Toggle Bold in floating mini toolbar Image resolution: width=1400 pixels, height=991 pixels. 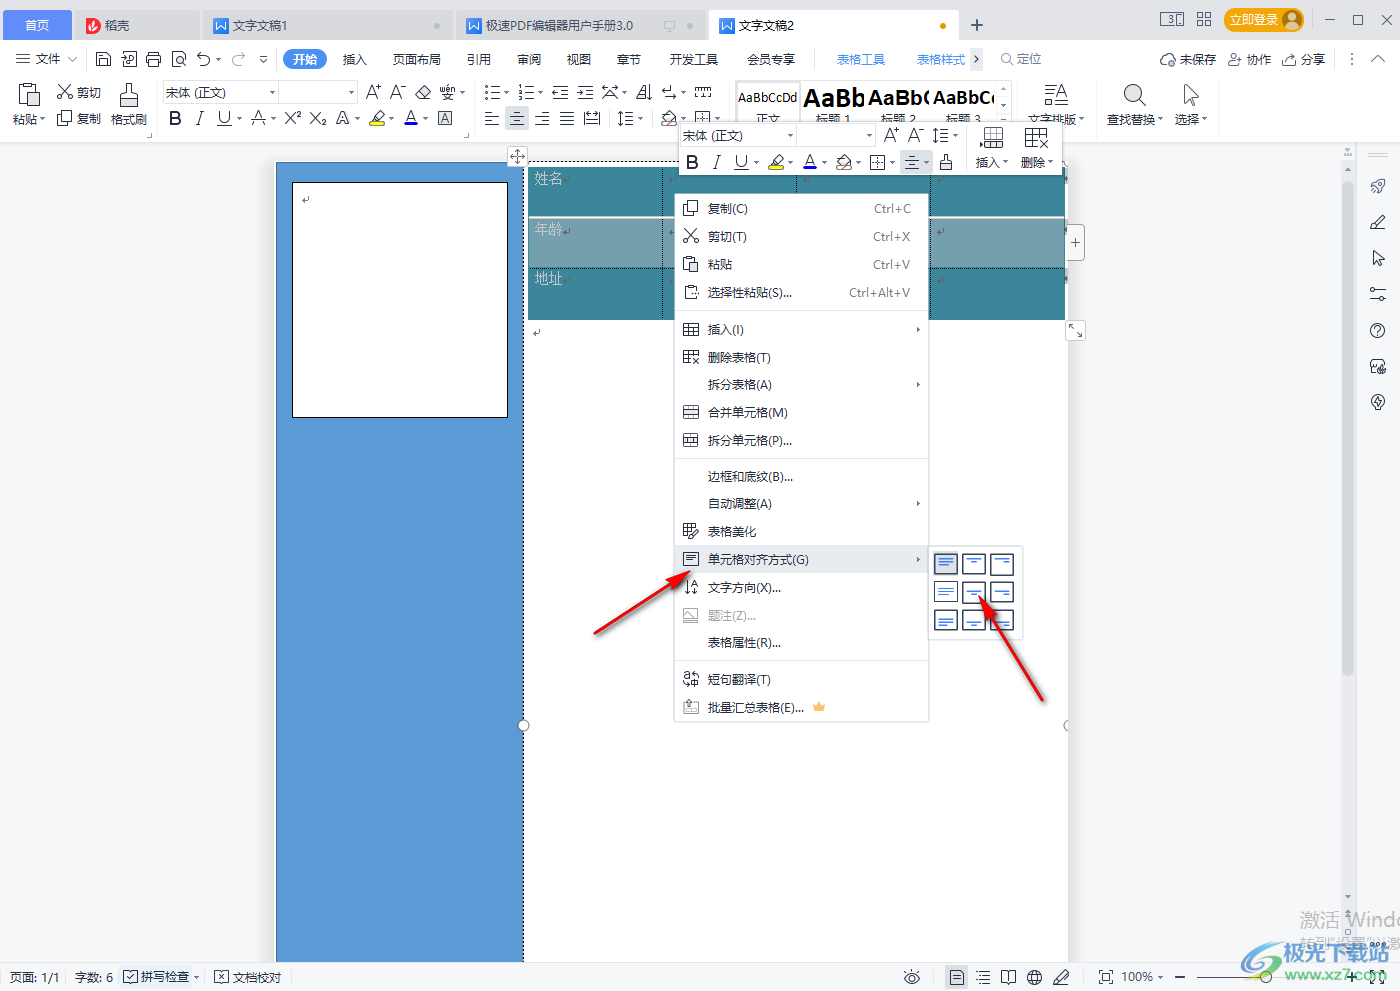(x=692, y=162)
